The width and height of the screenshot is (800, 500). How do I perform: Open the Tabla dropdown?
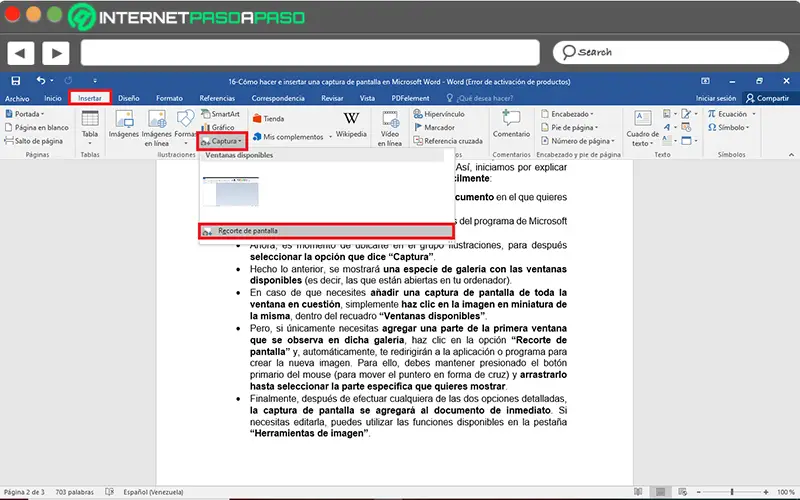click(90, 127)
